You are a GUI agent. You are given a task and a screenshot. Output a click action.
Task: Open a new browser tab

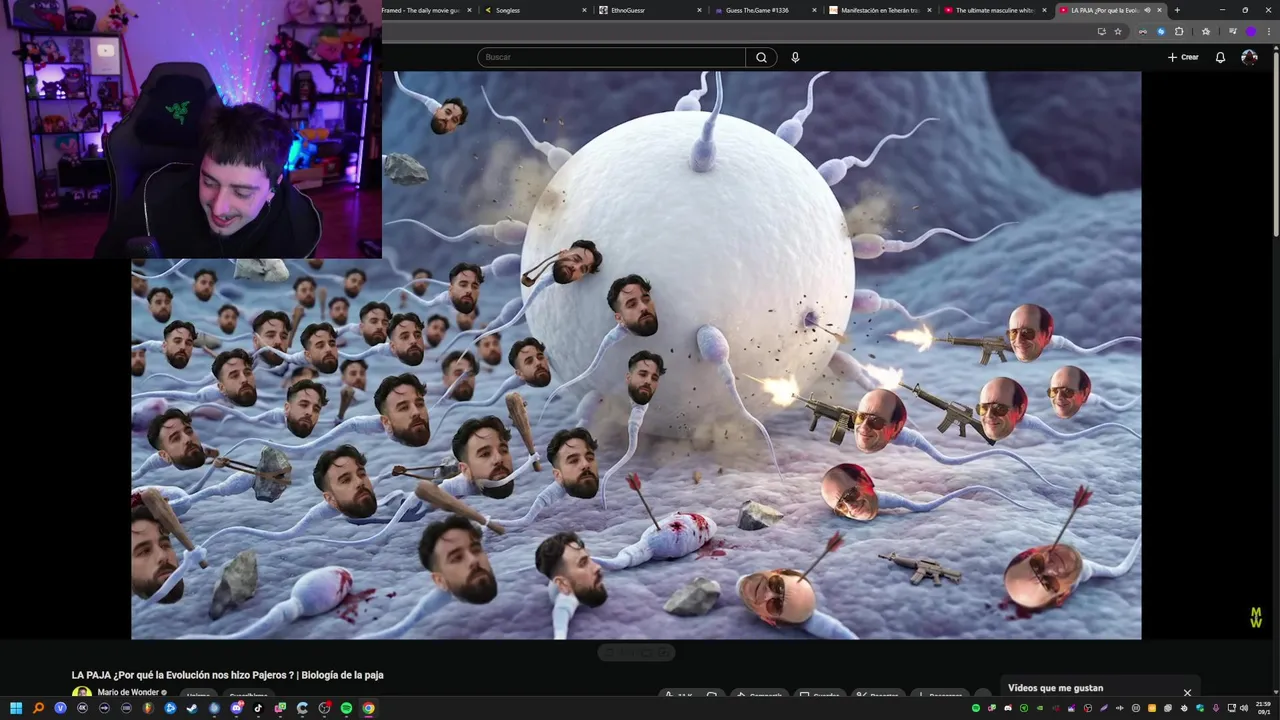click(x=1177, y=10)
